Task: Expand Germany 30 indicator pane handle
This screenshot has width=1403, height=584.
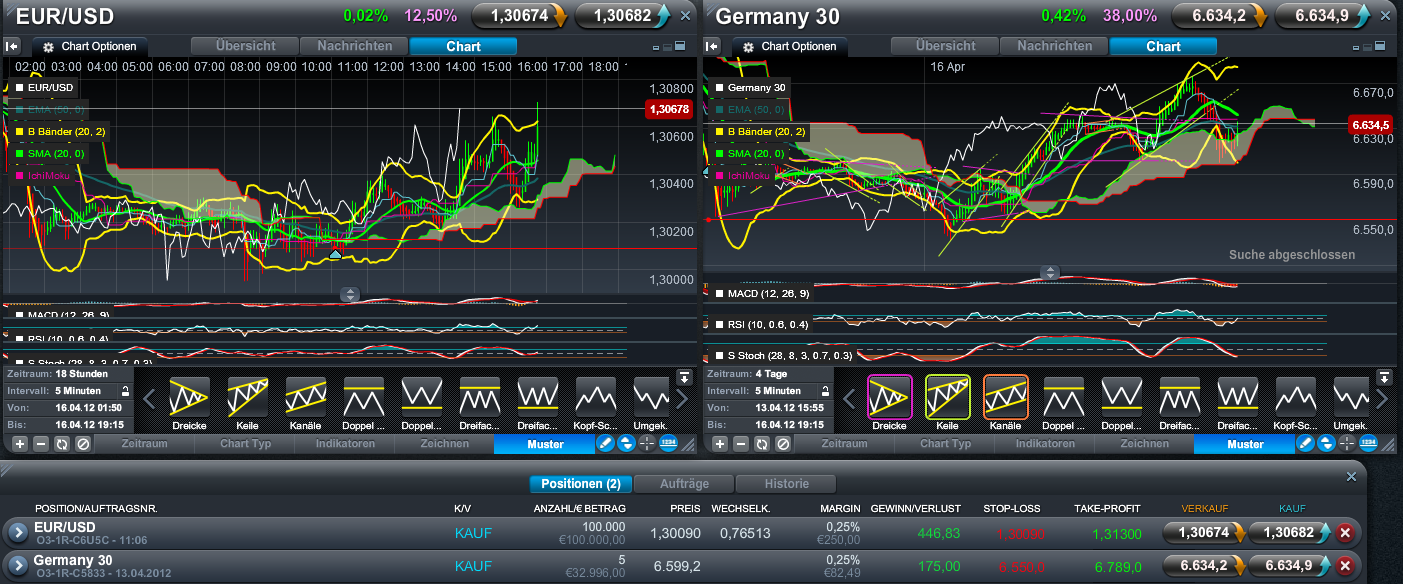Action: coord(1050,272)
